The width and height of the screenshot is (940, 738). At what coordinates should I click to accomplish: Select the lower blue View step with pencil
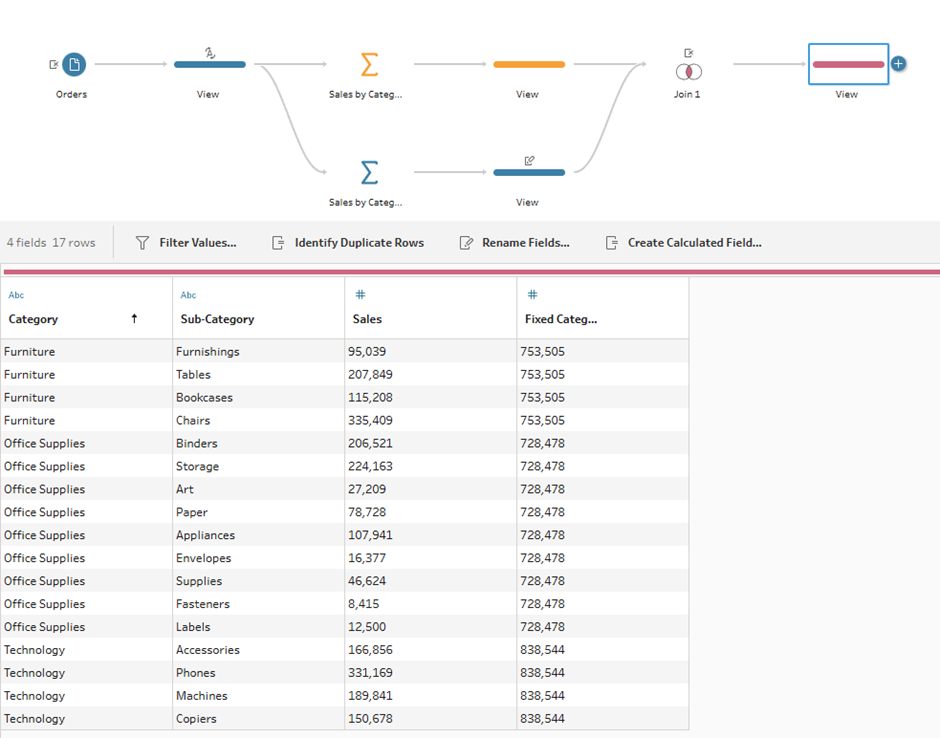[x=528, y=172]
